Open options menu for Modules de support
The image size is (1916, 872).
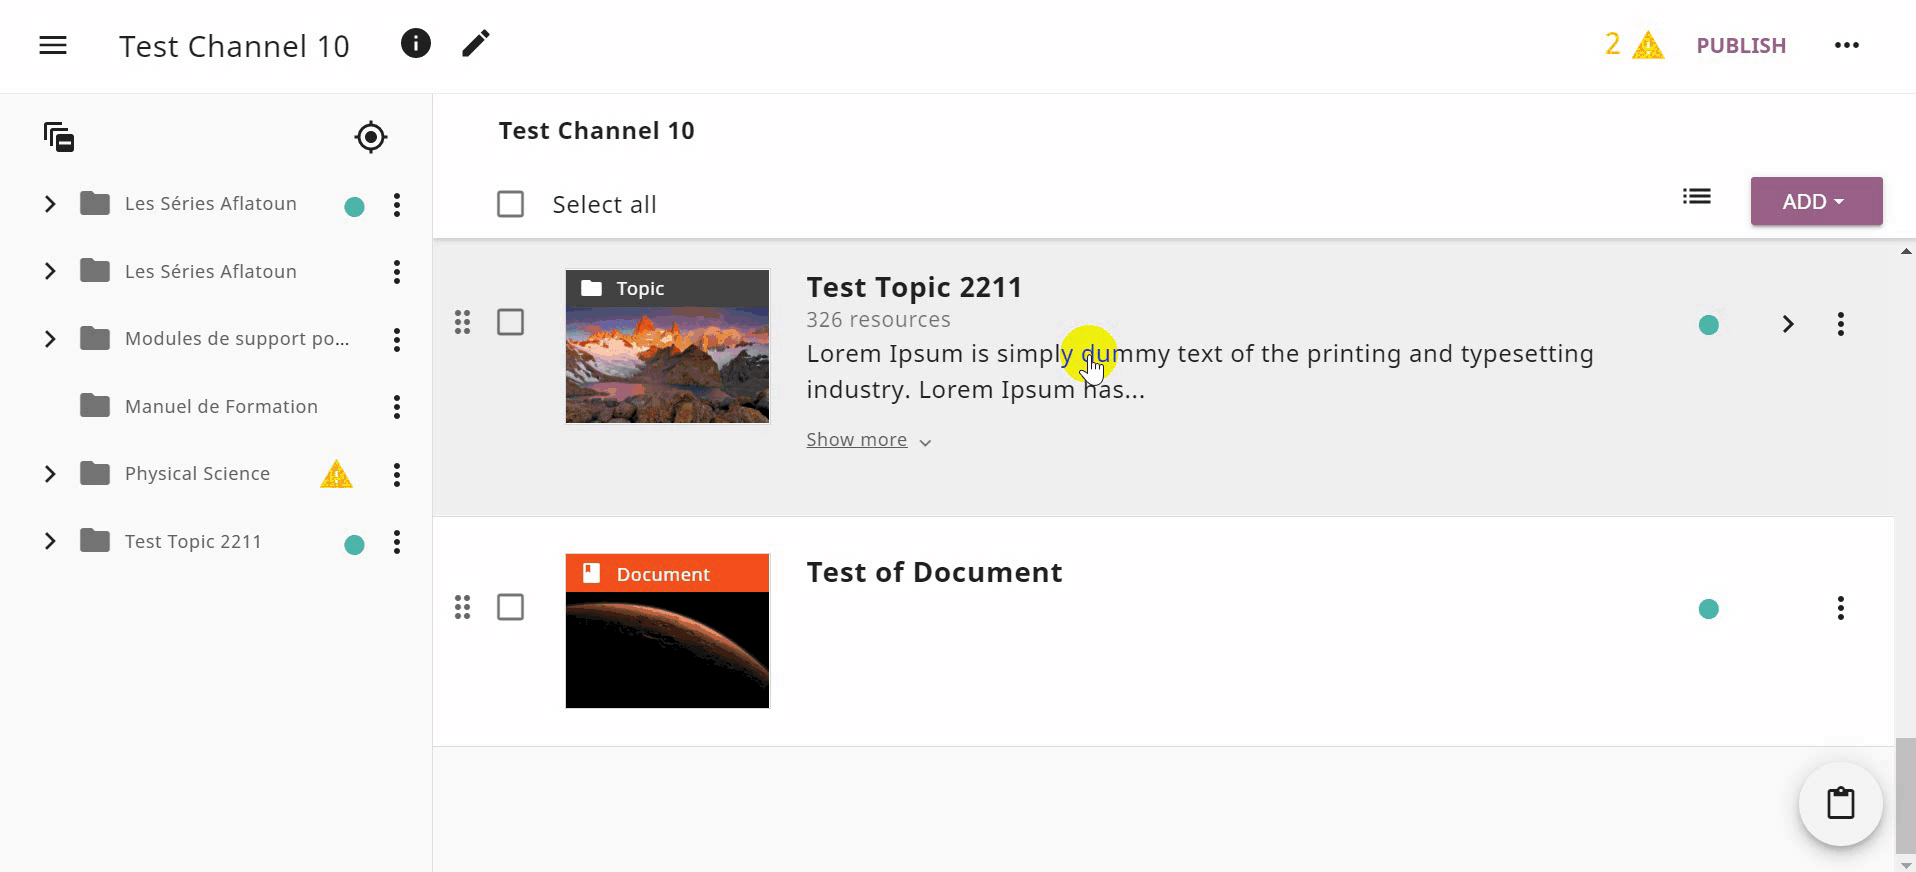point(397,340)
